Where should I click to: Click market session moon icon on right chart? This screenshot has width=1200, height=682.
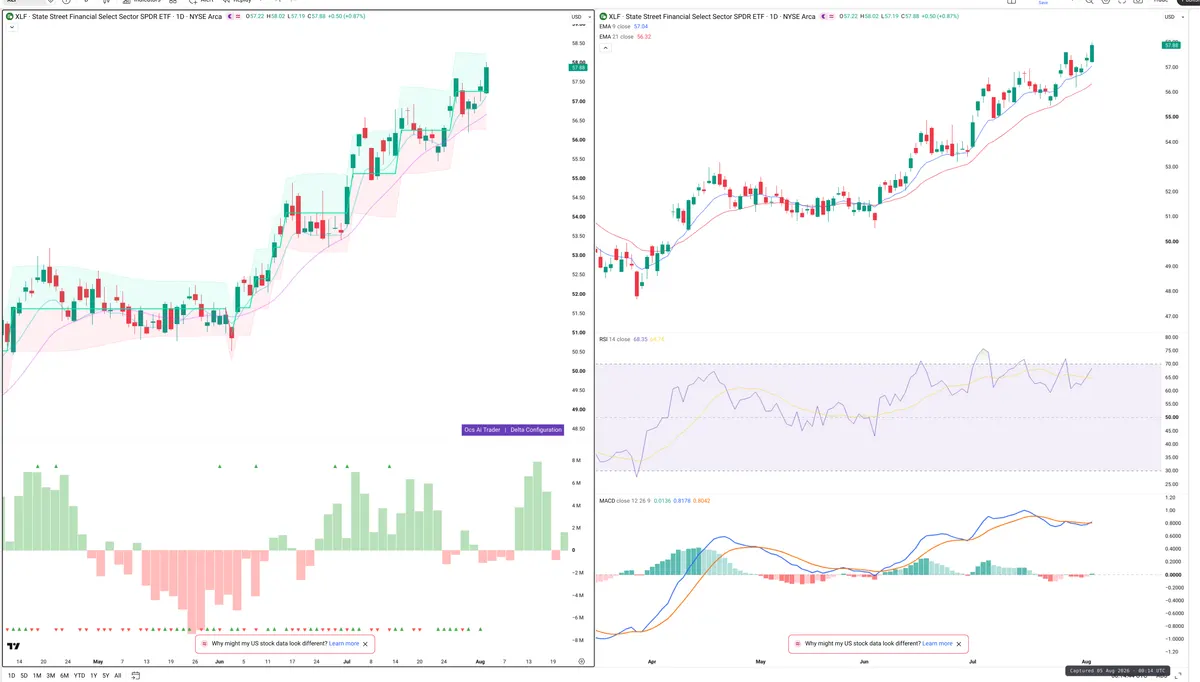point(823,17)
